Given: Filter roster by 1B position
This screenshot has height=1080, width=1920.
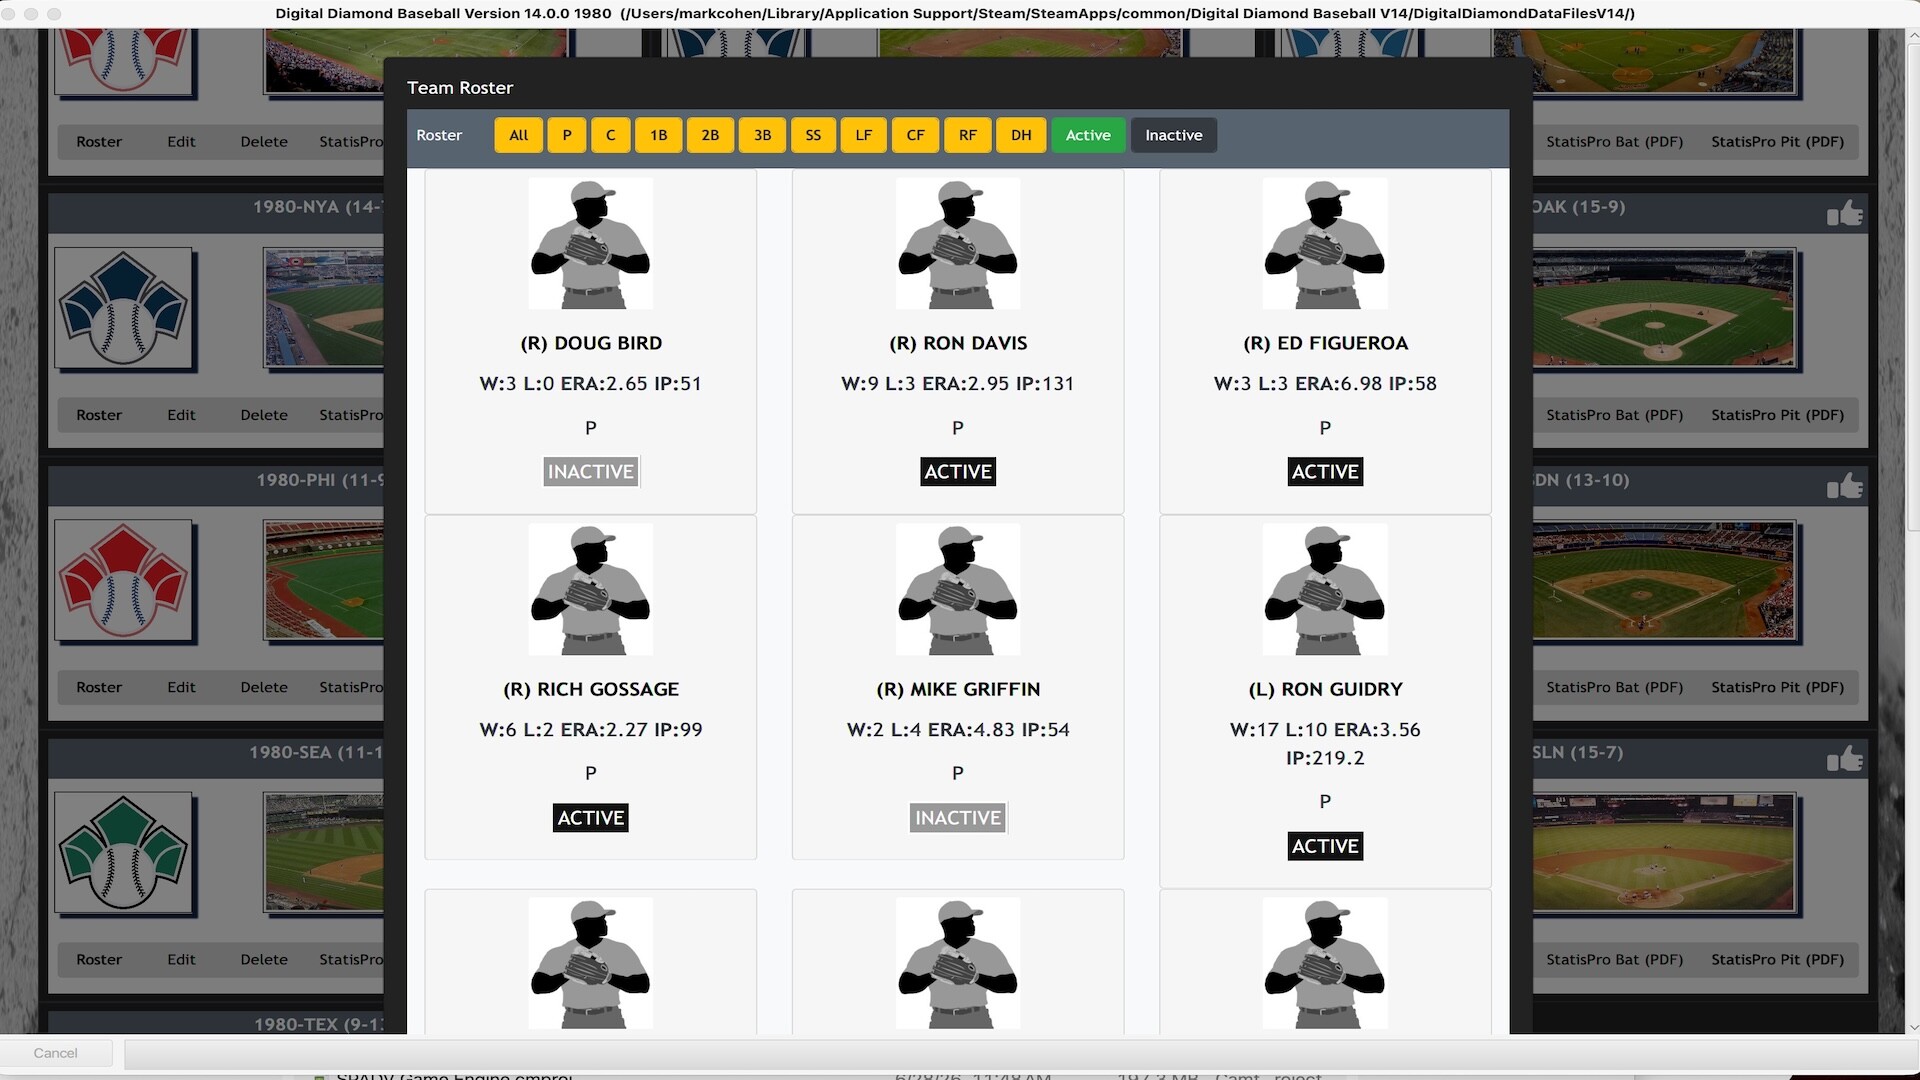Looking at the screenshot, I should (658, 135).
